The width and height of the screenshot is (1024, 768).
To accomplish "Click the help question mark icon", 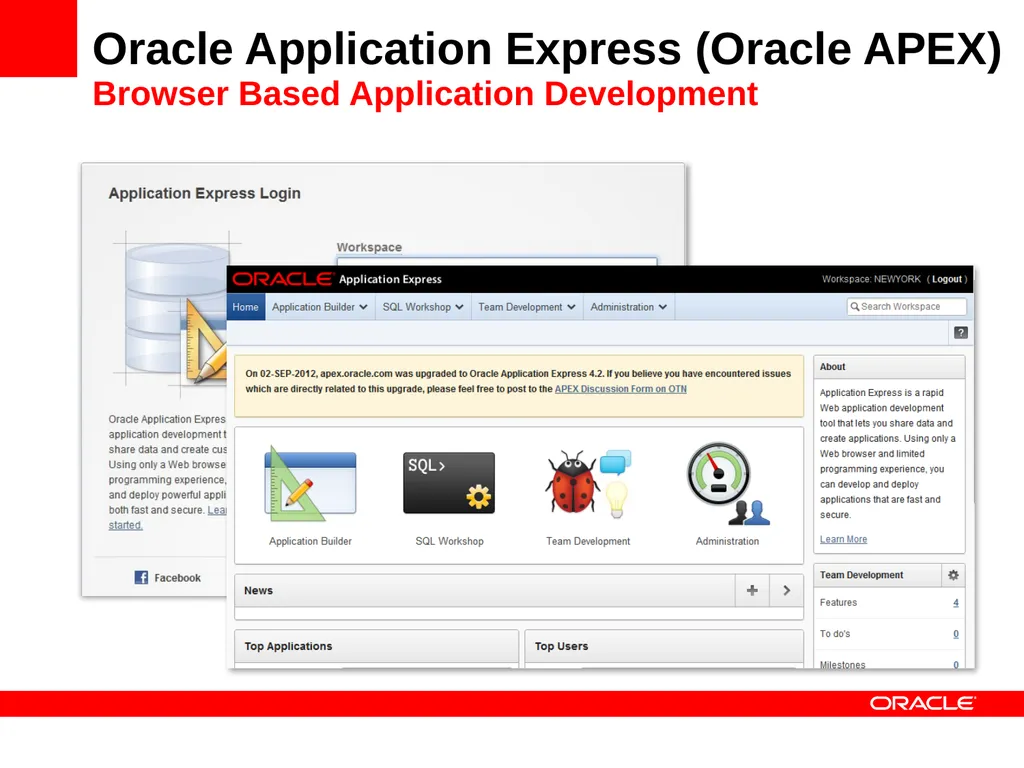I will 961,332.
